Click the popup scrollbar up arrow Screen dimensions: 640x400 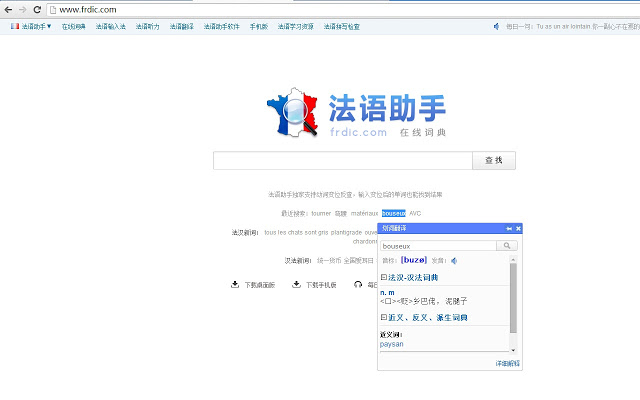click(513, 259)
